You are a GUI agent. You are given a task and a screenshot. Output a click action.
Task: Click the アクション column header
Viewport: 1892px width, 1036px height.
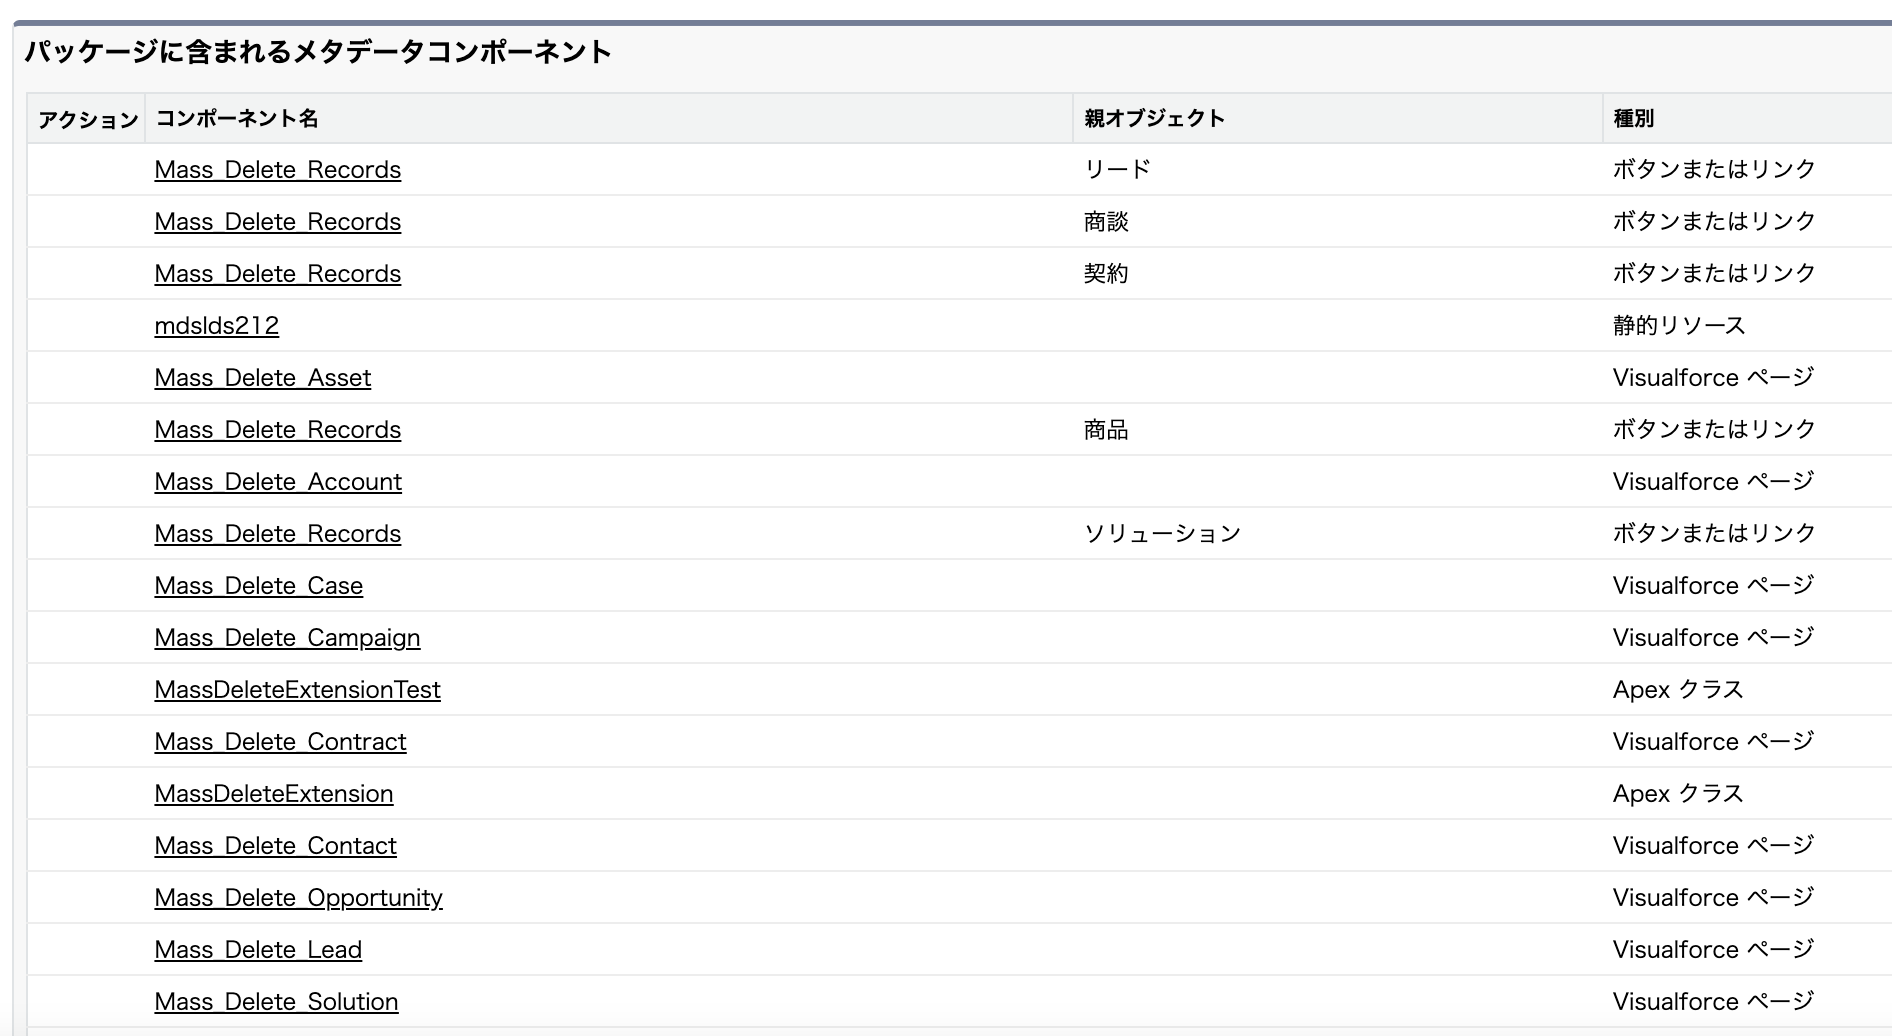(88, 120)
